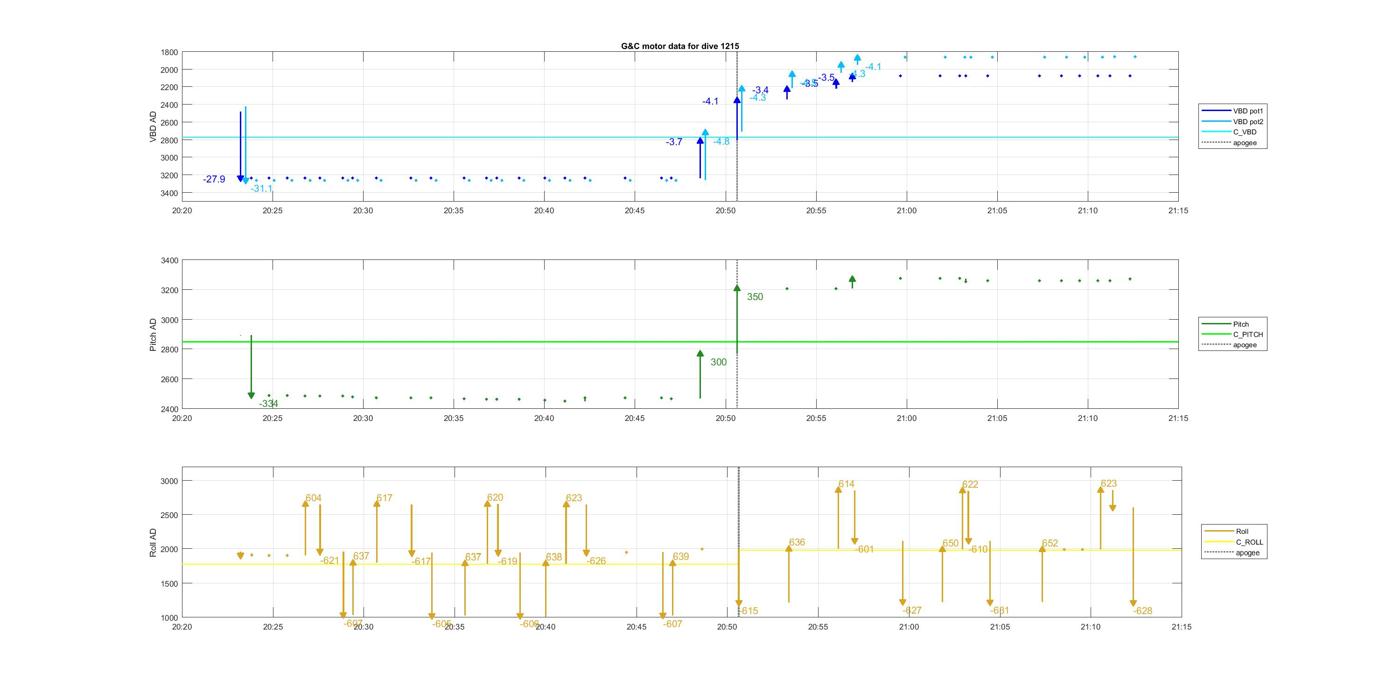Screen dimensions: 1400x693
Task: Click the '21:15' tick under the Roll plot
Action: [1181, 627]
